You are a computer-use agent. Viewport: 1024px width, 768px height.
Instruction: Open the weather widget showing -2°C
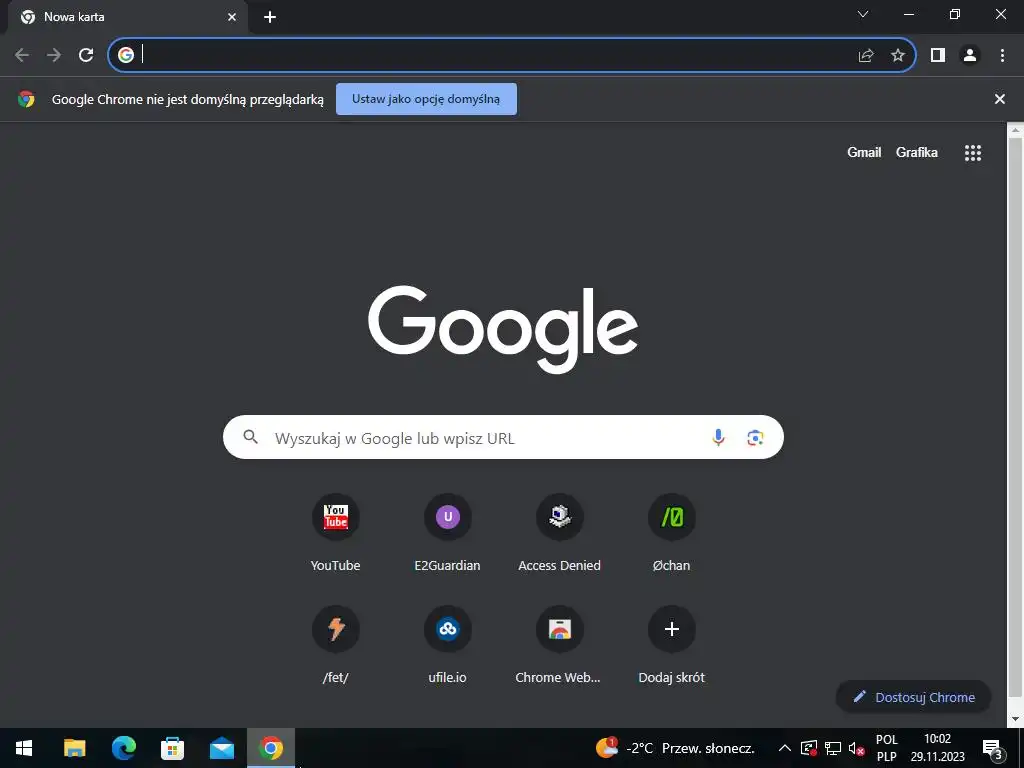[675, 748]
